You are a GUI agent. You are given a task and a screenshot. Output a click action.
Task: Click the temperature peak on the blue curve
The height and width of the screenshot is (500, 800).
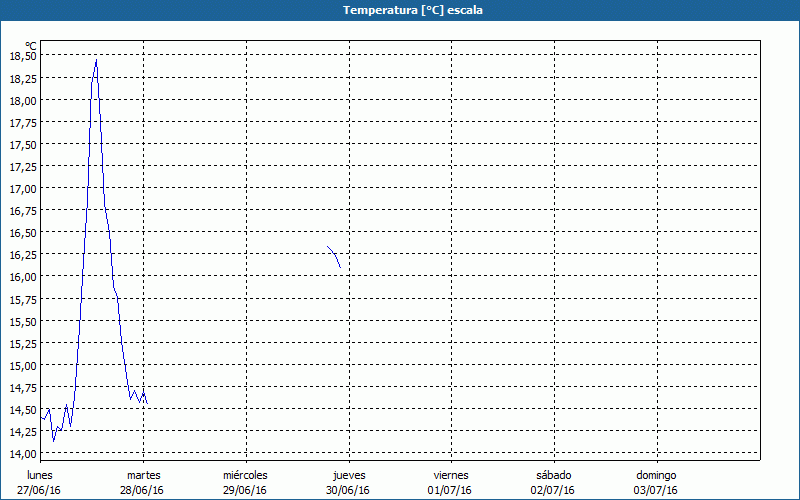[96, 61]
